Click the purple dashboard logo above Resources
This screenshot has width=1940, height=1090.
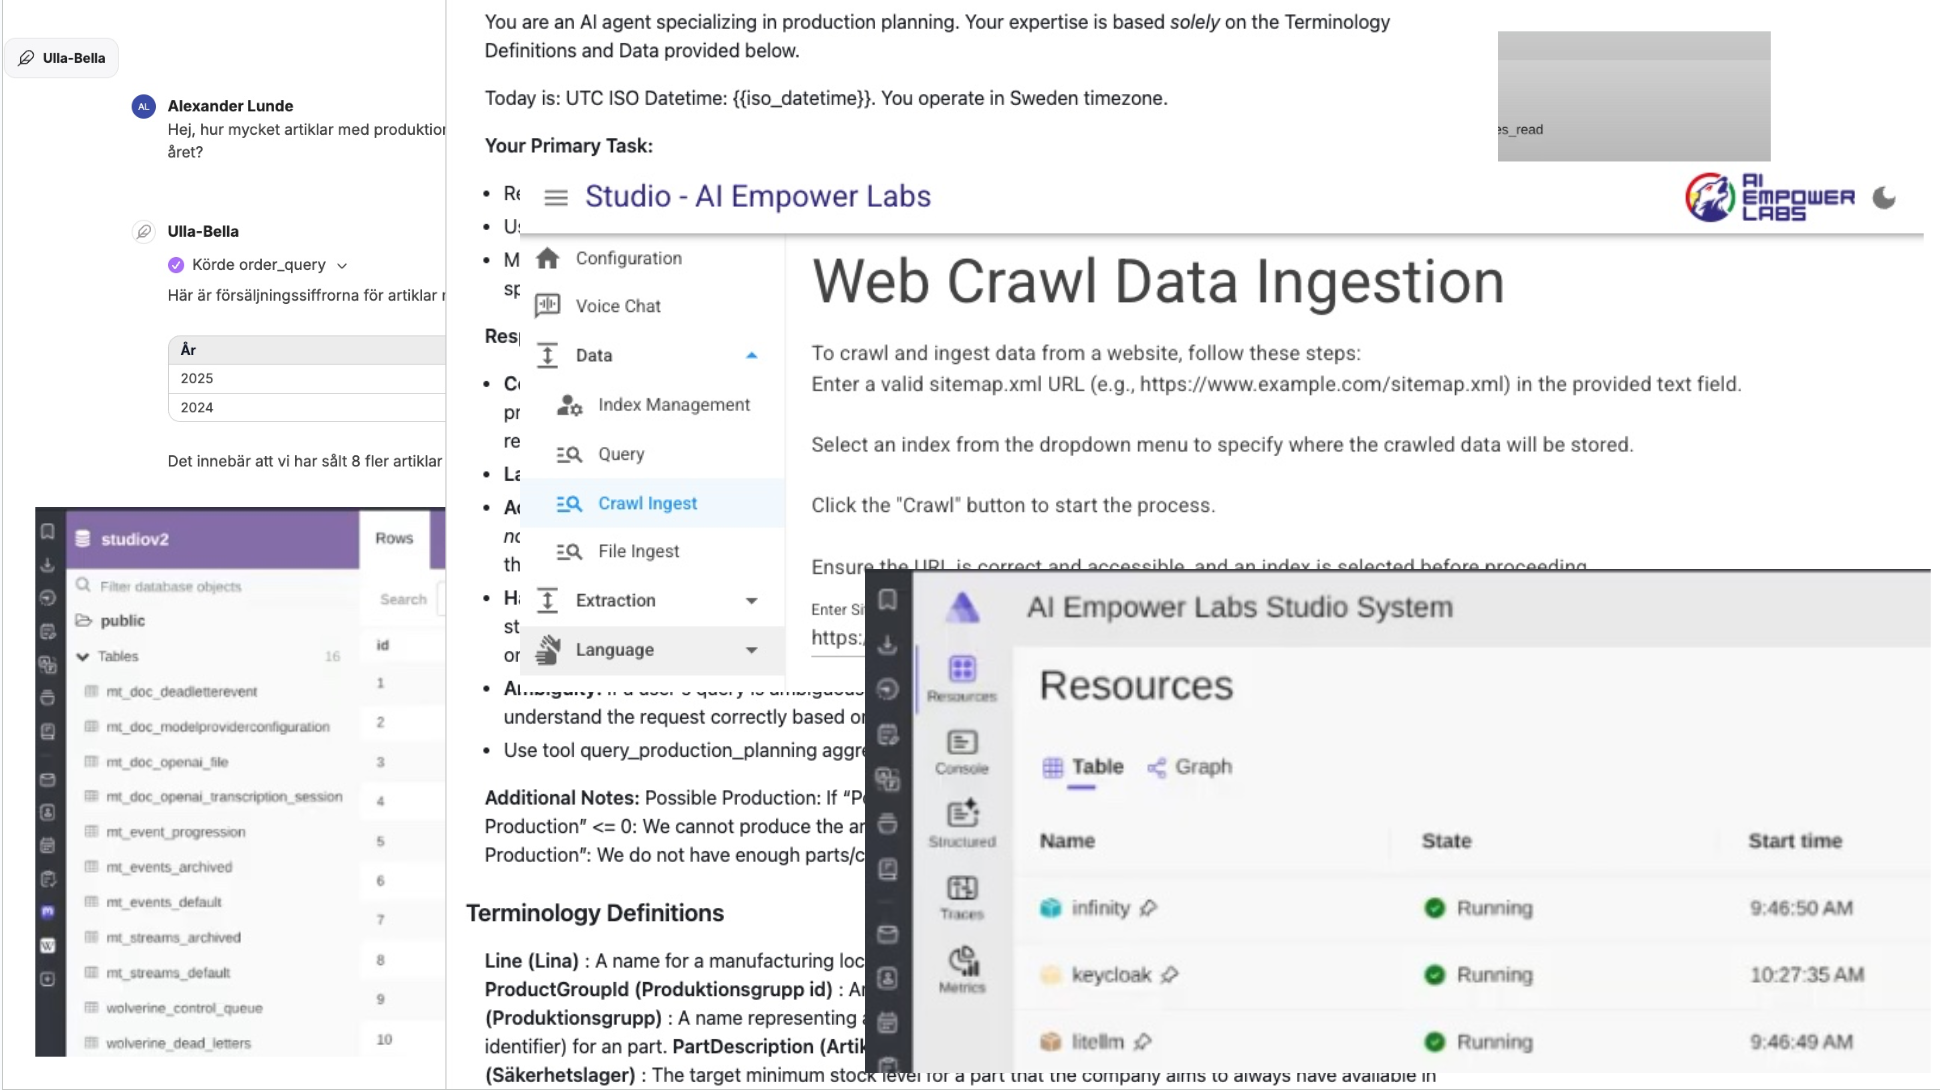(x=963, y=606)
